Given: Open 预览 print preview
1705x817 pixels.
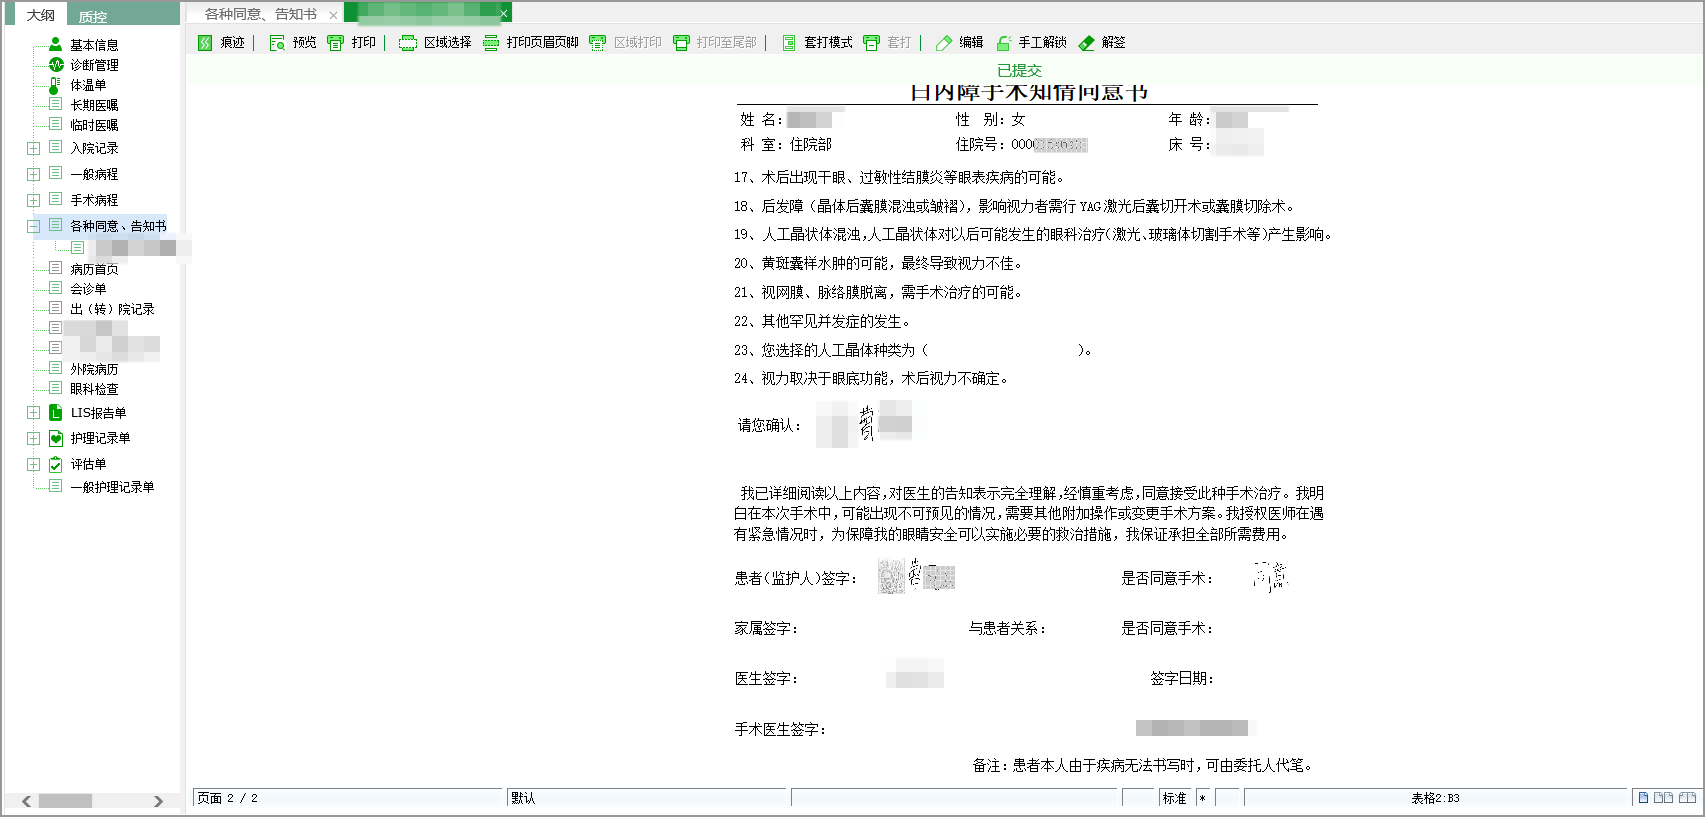Looking at the screenshot, I should point(292,42).
